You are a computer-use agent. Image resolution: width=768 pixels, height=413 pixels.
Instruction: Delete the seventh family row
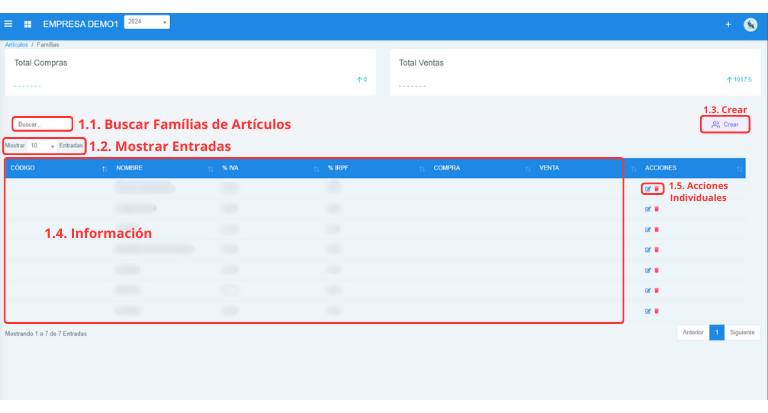(x=657, y=311)
